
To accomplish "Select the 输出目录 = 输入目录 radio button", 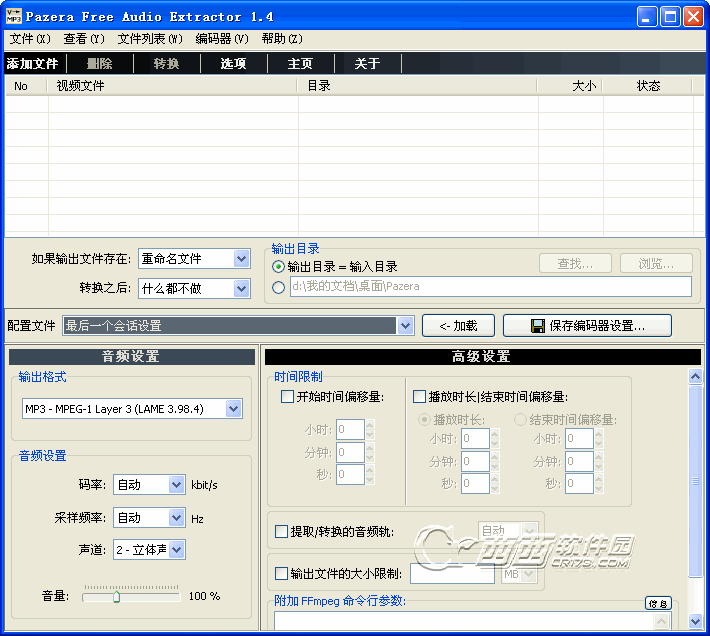I will (x=279, y=267).
